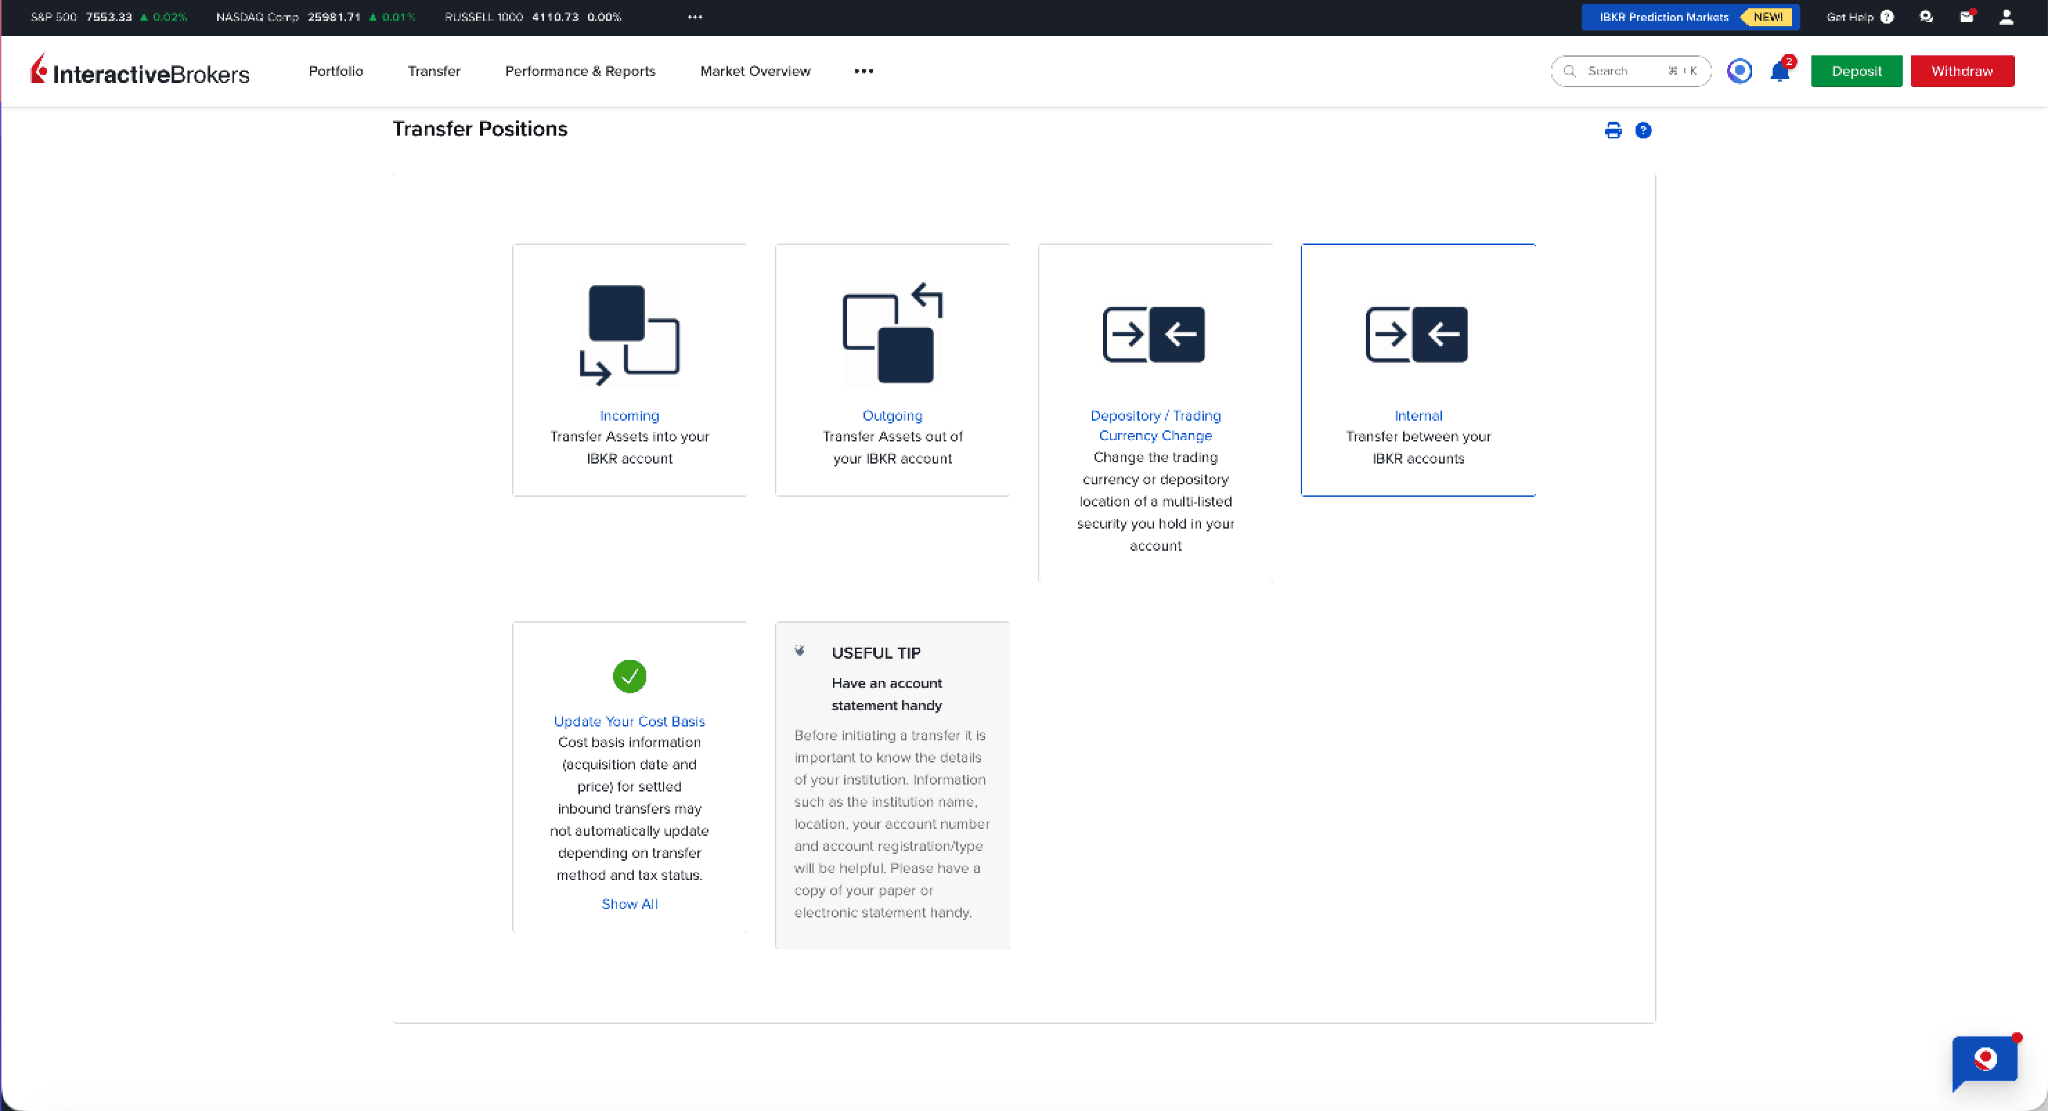Click the Useful Tip lightbulb icon
The height and width of the screenshot is (1111, 2048).
pos(800,651)
